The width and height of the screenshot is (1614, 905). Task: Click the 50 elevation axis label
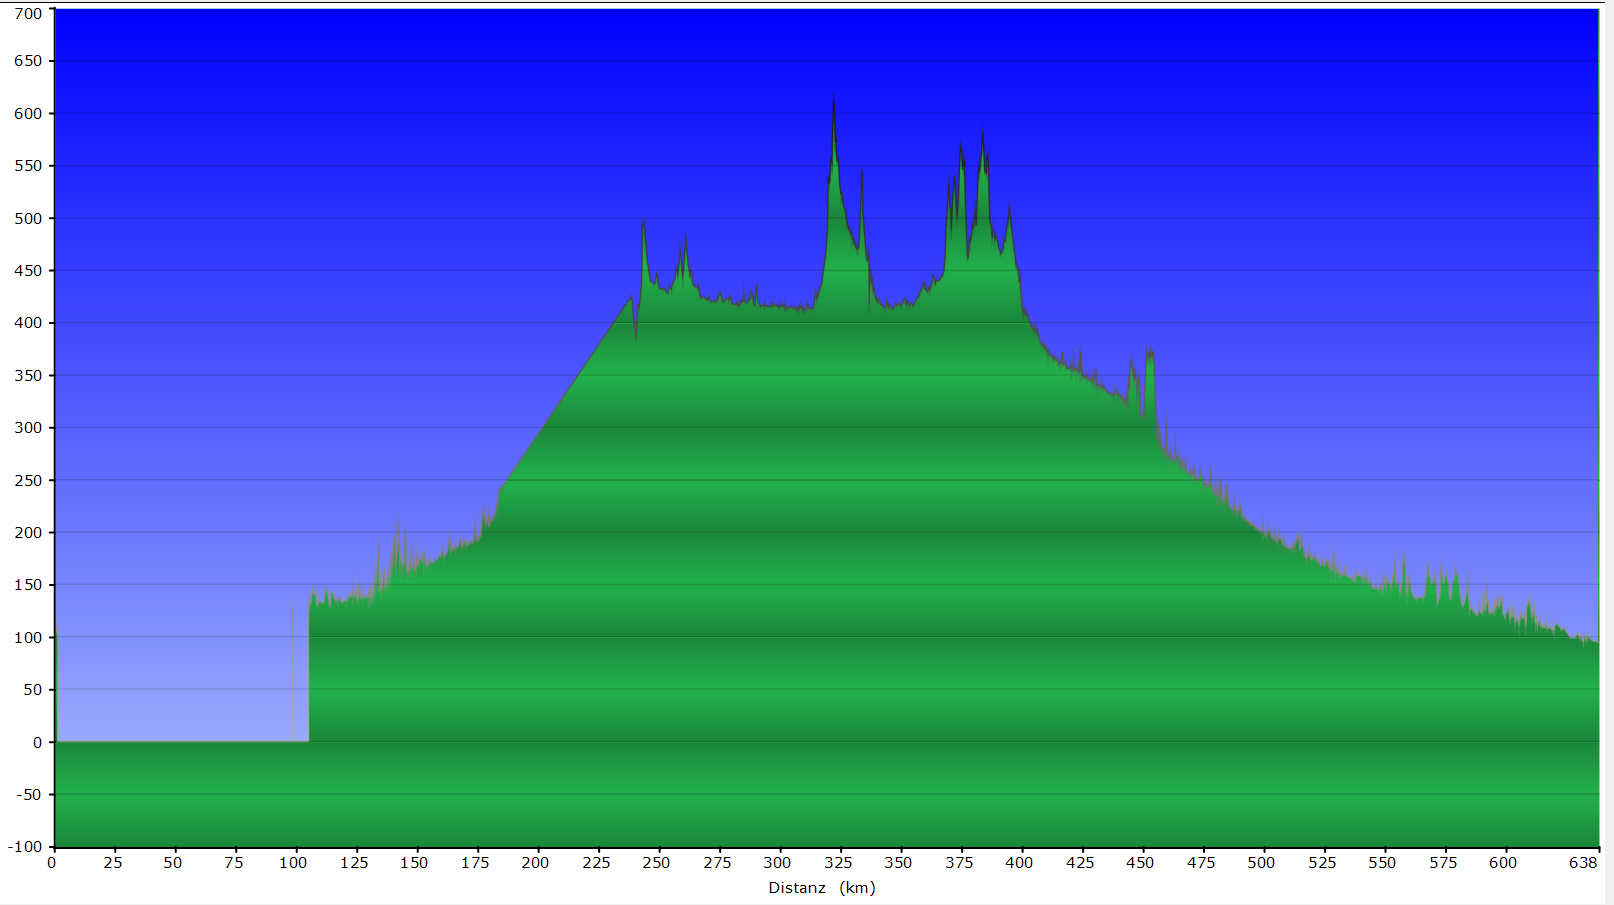[x=33, y=690]
